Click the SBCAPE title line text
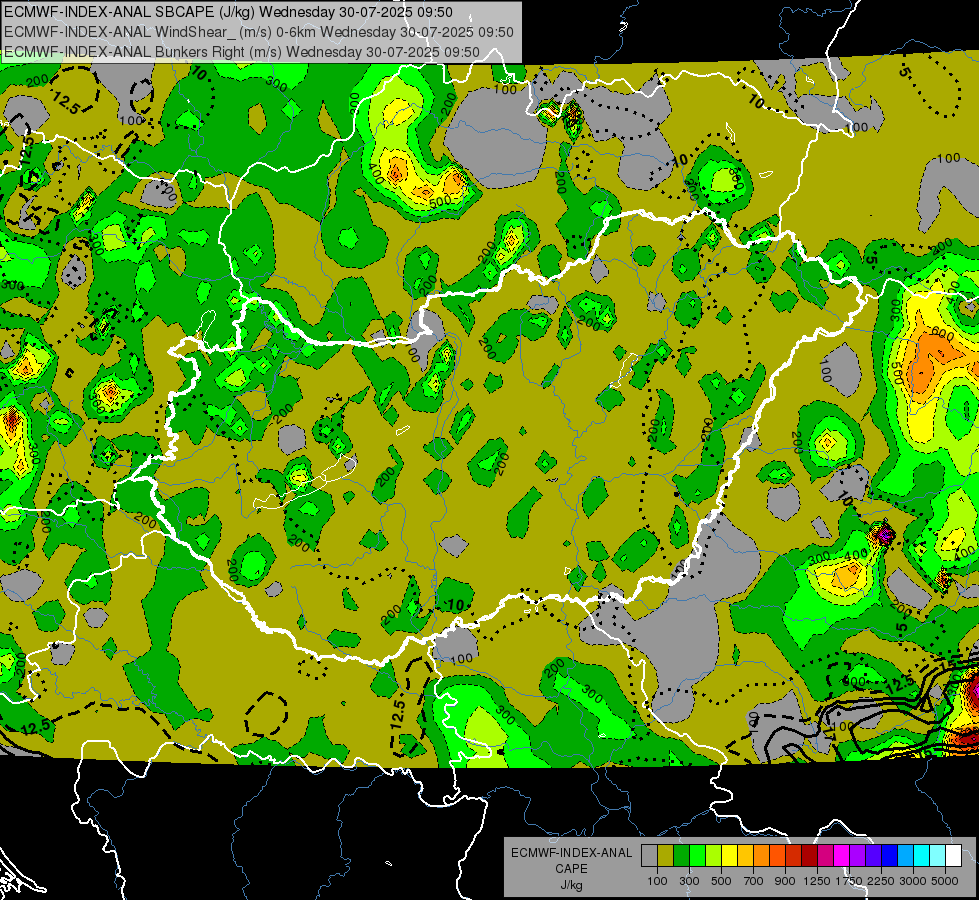 [229, 12]
